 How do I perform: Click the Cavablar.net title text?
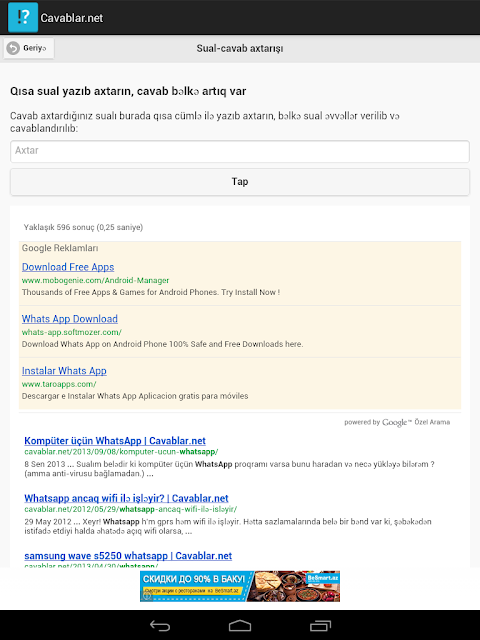point(71,18)
